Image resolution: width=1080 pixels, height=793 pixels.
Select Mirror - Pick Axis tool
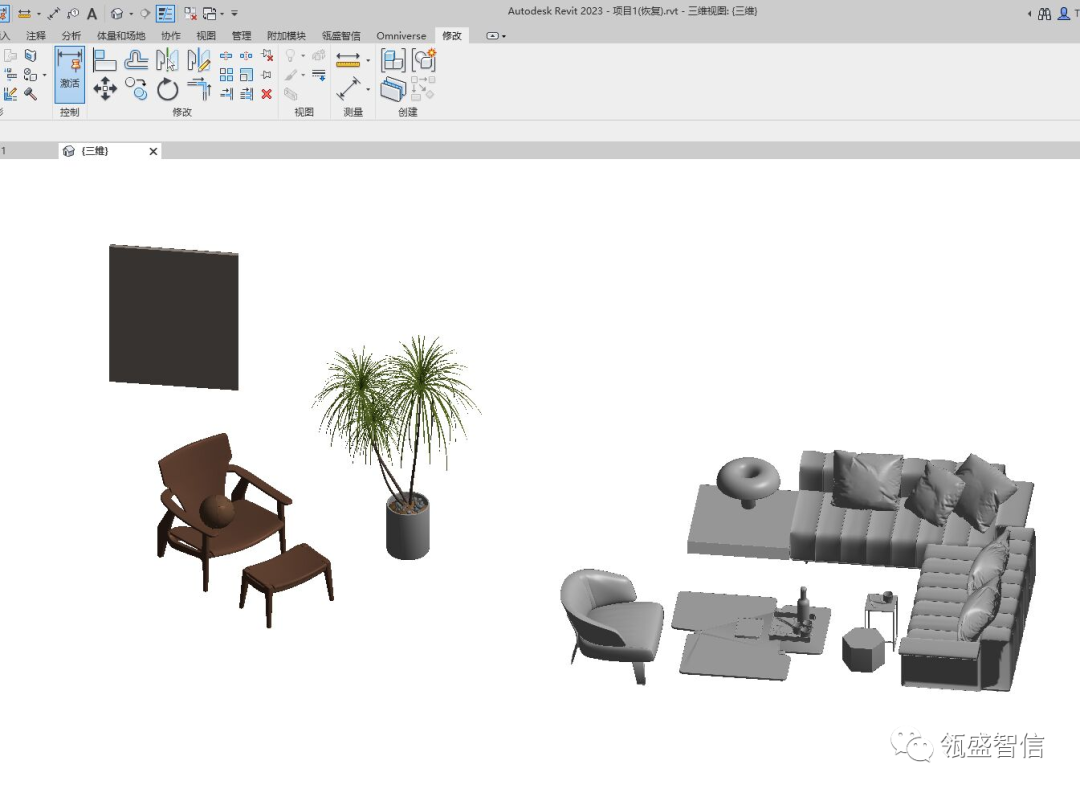click(x=167, y=61)
